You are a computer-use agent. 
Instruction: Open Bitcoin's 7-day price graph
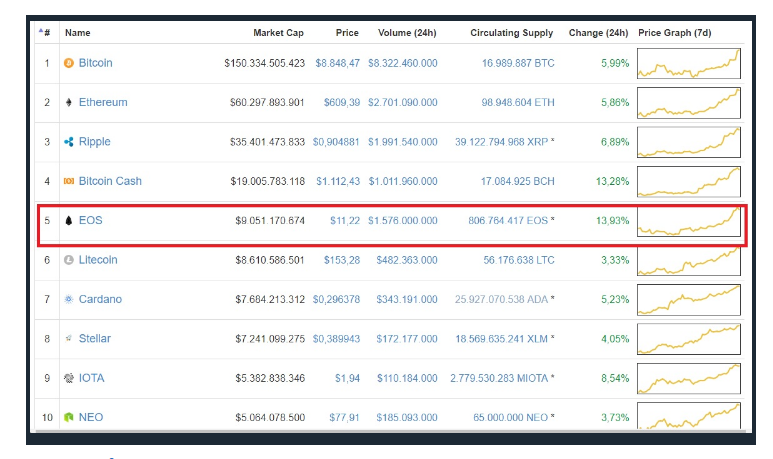689,63
